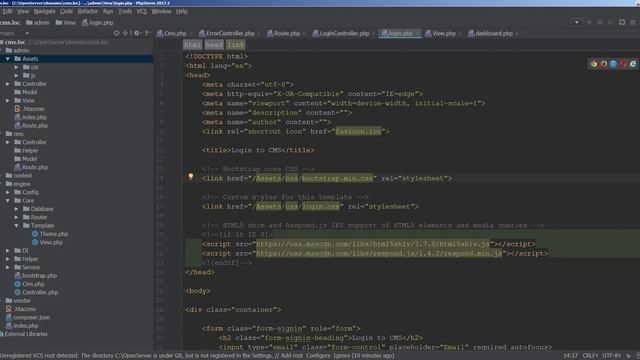Open the Help menu

point(182,11)
